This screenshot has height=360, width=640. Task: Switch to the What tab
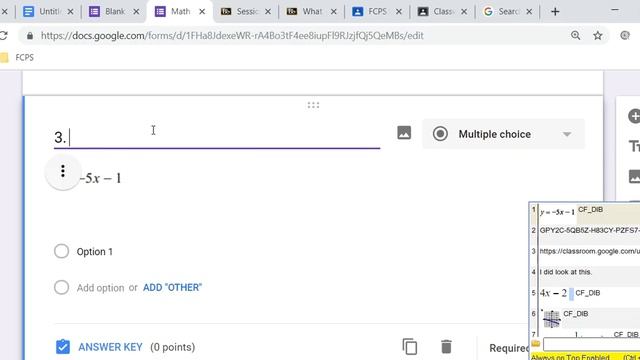[312, 12]
